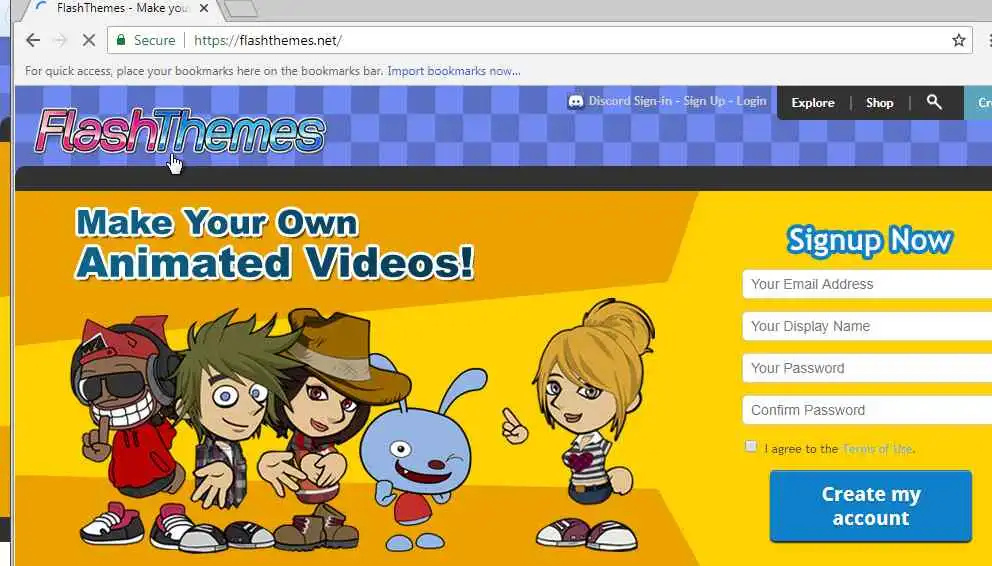The image size is (992, 566).
Task: Open the Explore menu
Action: [x=813, y=102]
